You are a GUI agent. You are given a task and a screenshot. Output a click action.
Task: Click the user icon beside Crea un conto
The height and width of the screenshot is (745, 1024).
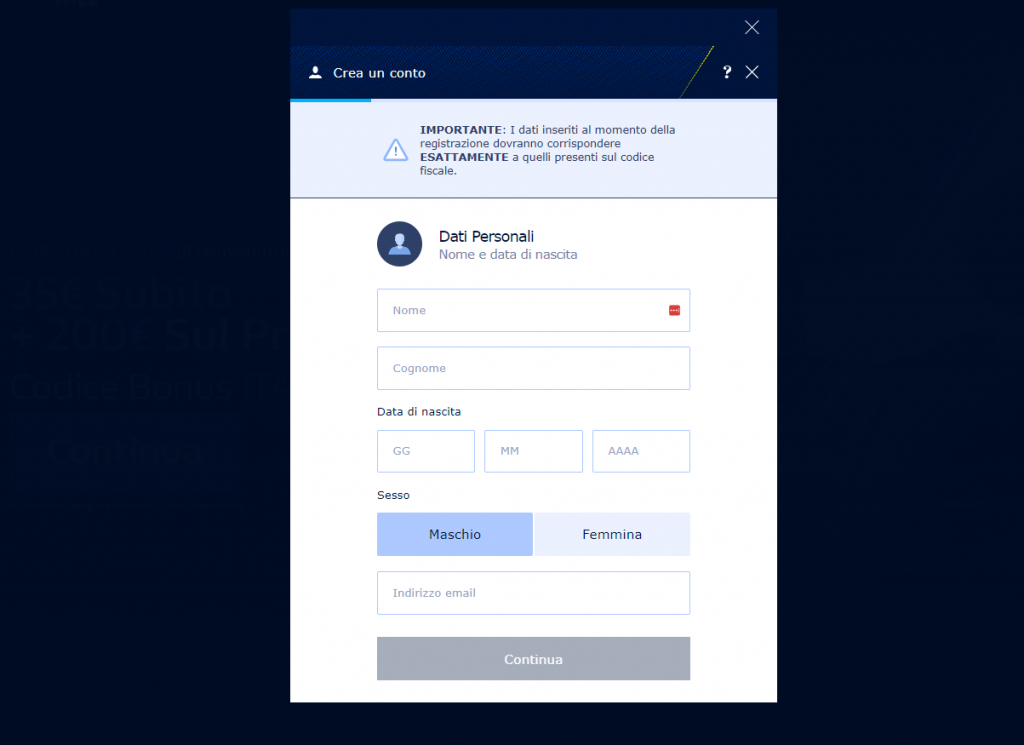coord(315,72)
